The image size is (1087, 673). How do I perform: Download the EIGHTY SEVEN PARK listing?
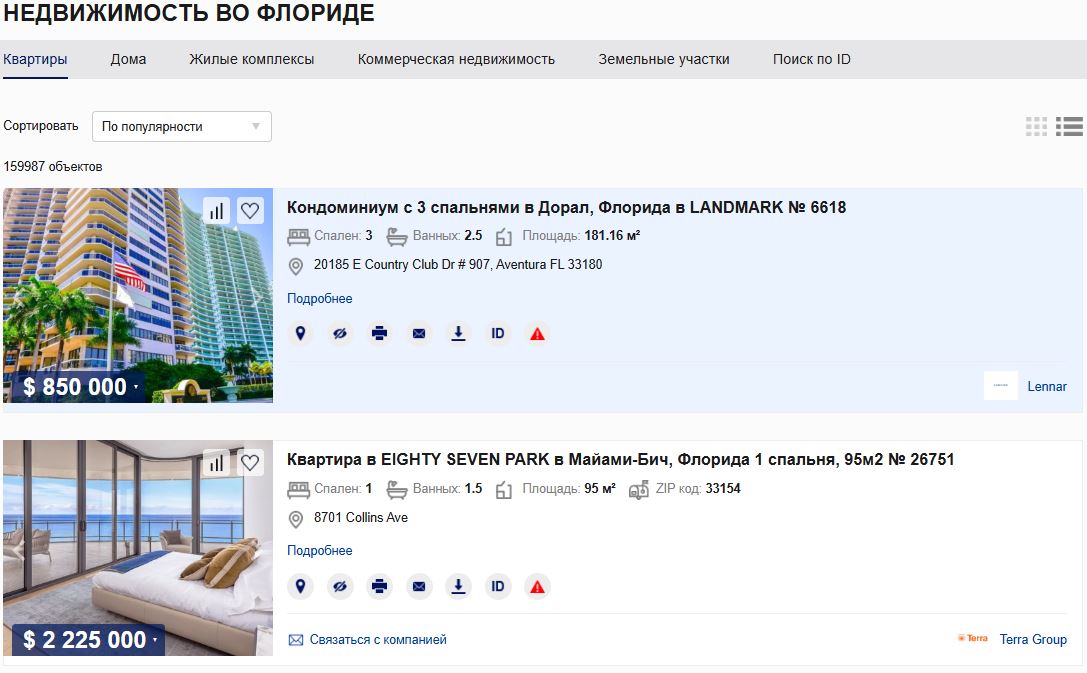tap(458, 587)
